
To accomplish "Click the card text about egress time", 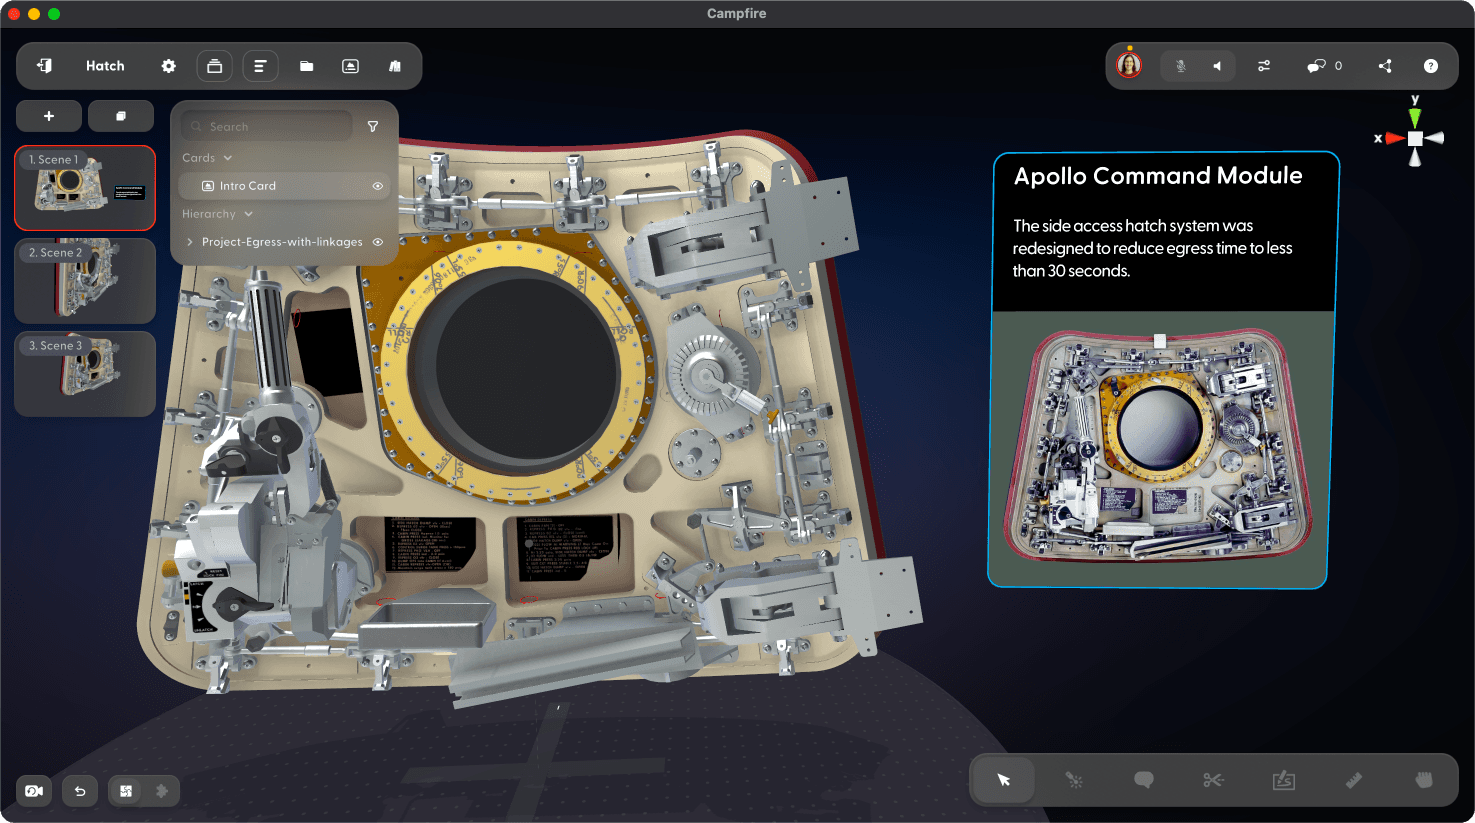I will tap(1152, 248).
